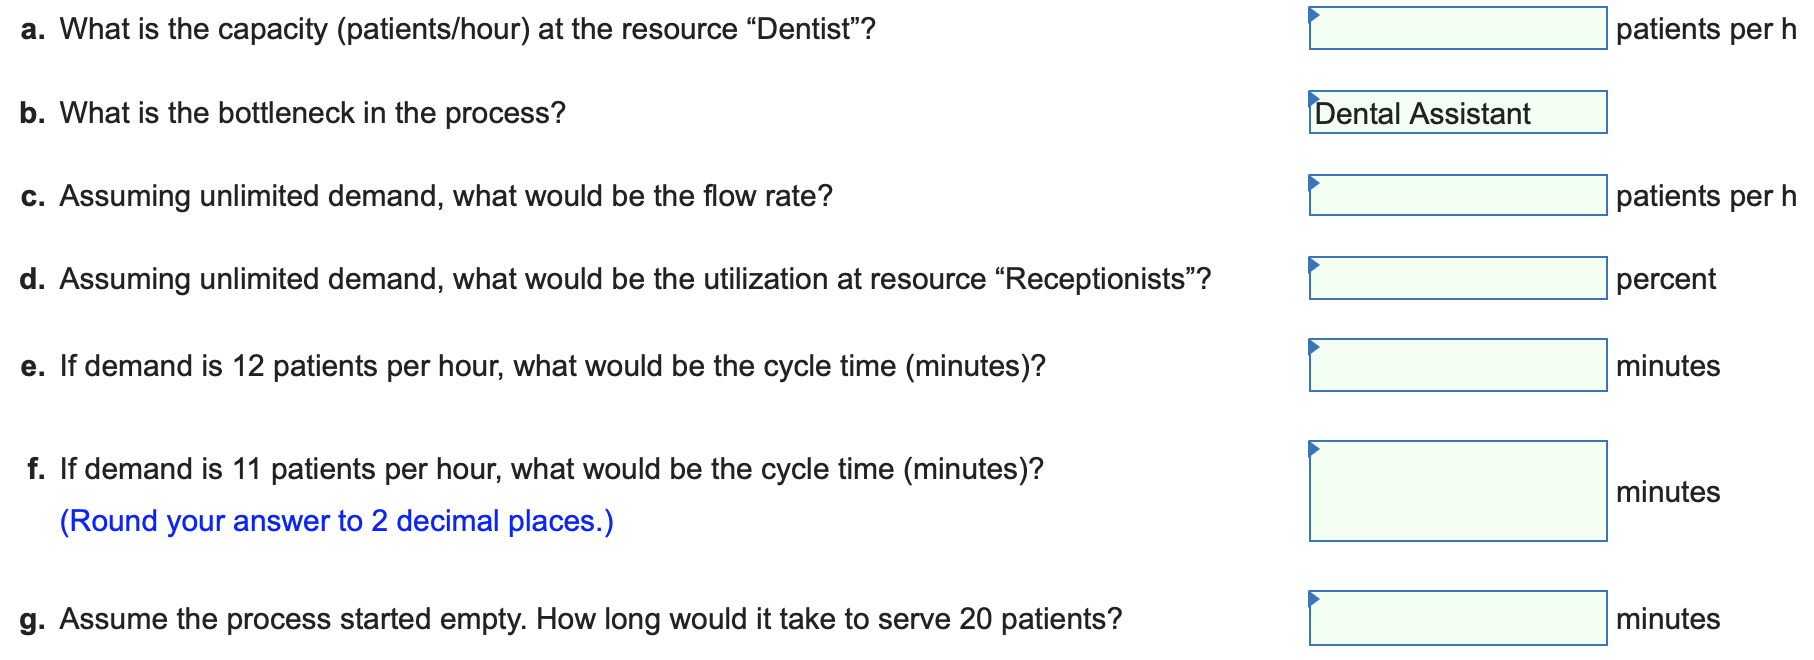Click the patients per hour label beside question c

click(x=1702, y=196)
